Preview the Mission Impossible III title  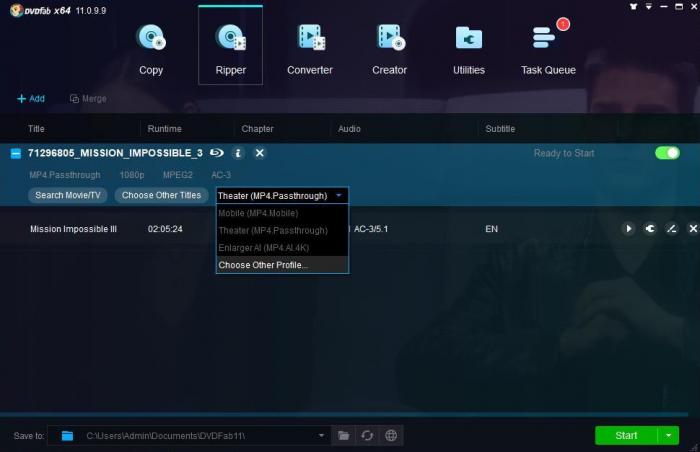point(628,229)
